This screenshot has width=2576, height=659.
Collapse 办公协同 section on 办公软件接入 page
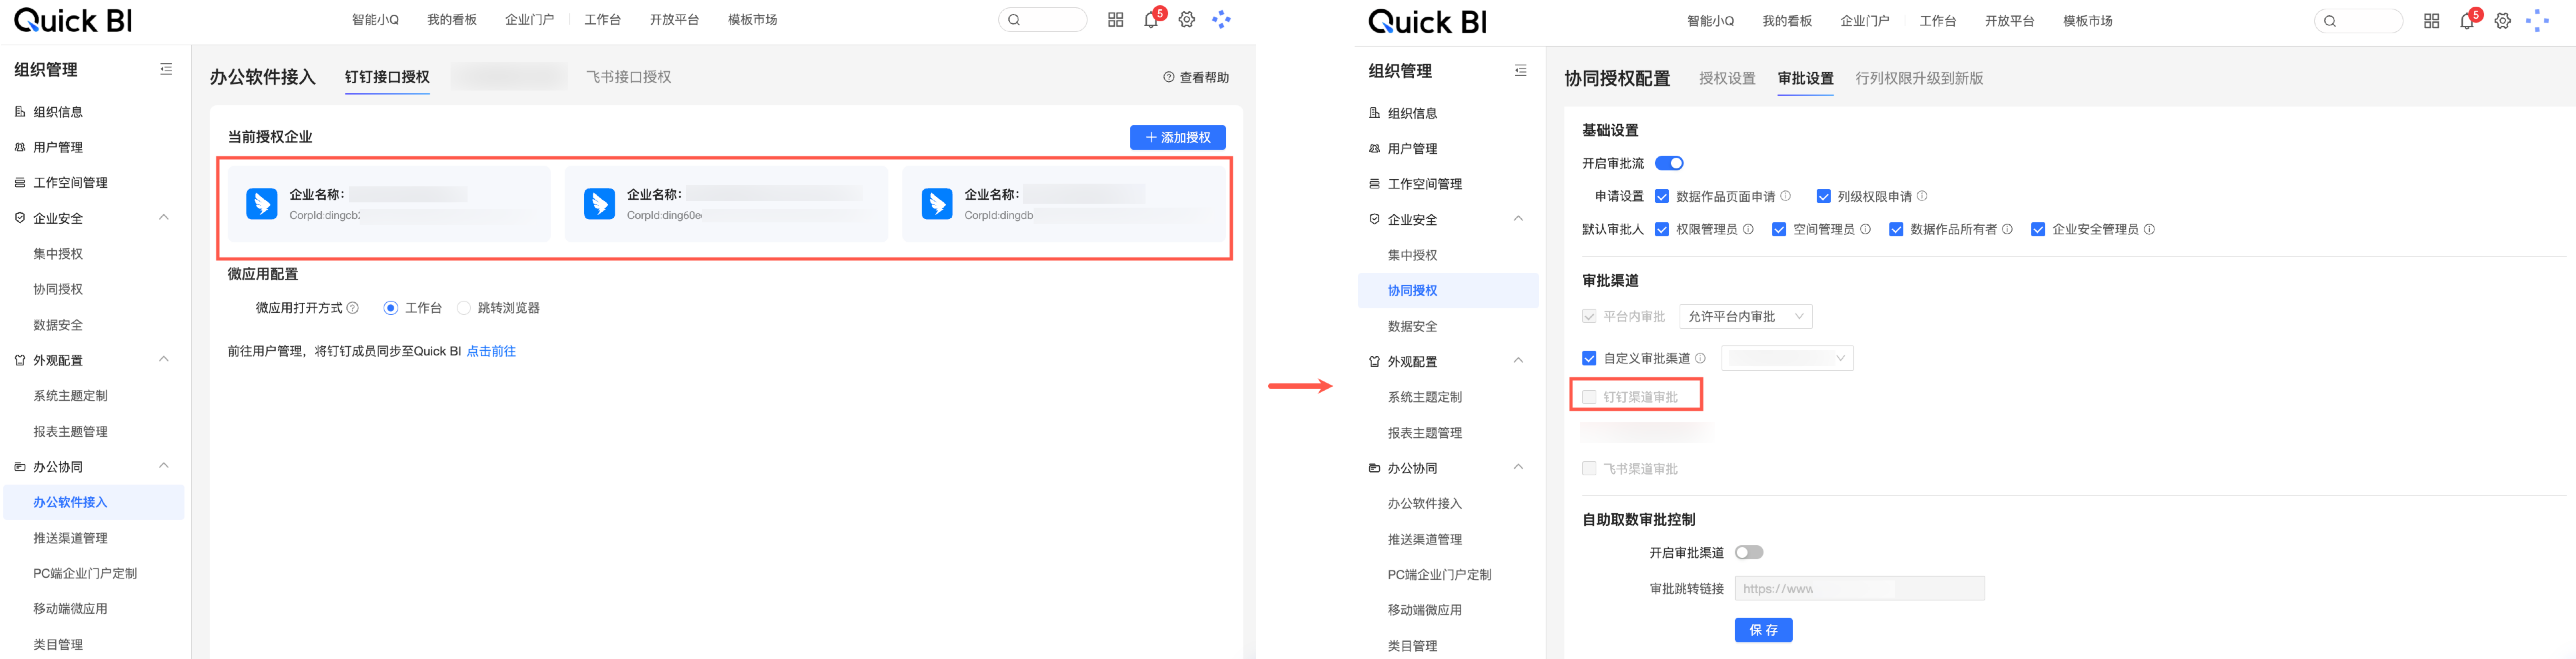pos(164,466)
